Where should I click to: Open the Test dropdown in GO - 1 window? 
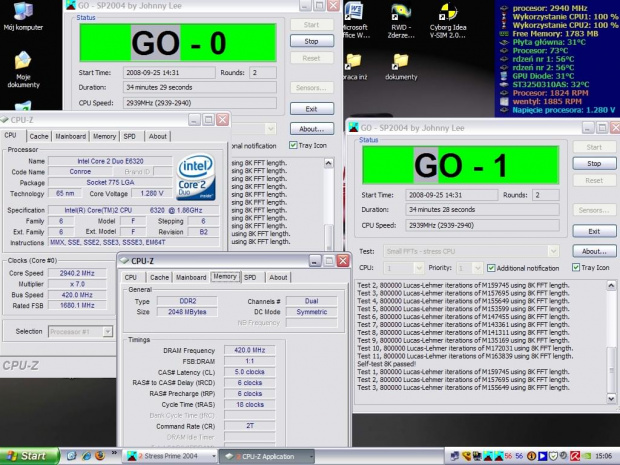click(x=553, y=251)
